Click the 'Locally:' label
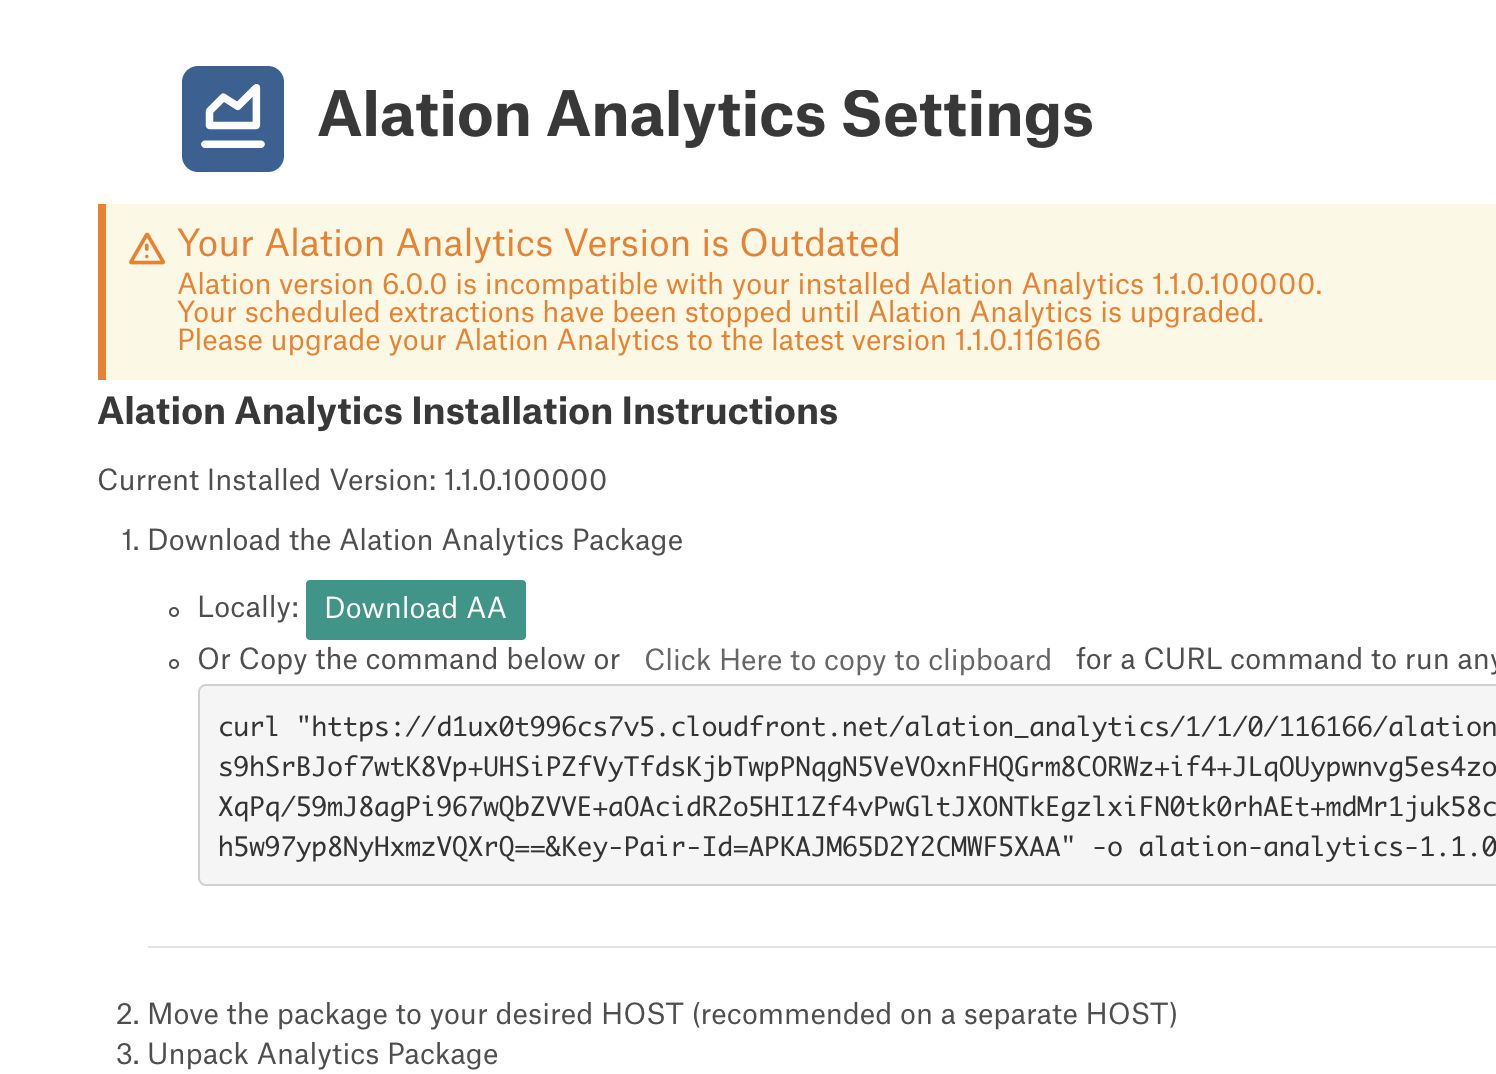Screen dimensions: 1496x1074 coord(248,607)
